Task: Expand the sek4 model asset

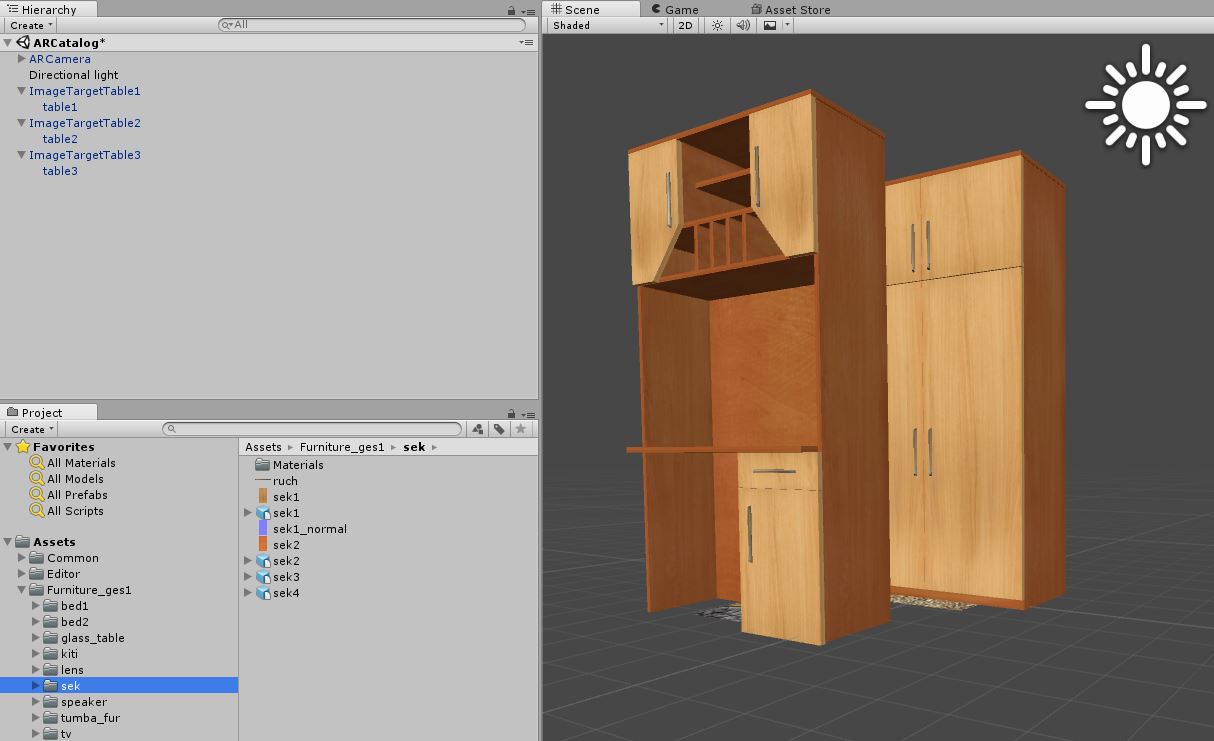Action: (x=249, y=593)
